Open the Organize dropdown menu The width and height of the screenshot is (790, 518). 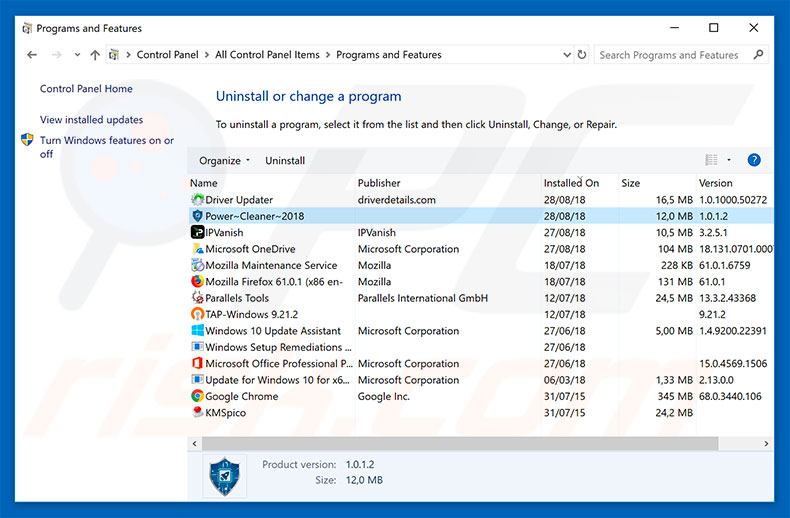[224, 160]
